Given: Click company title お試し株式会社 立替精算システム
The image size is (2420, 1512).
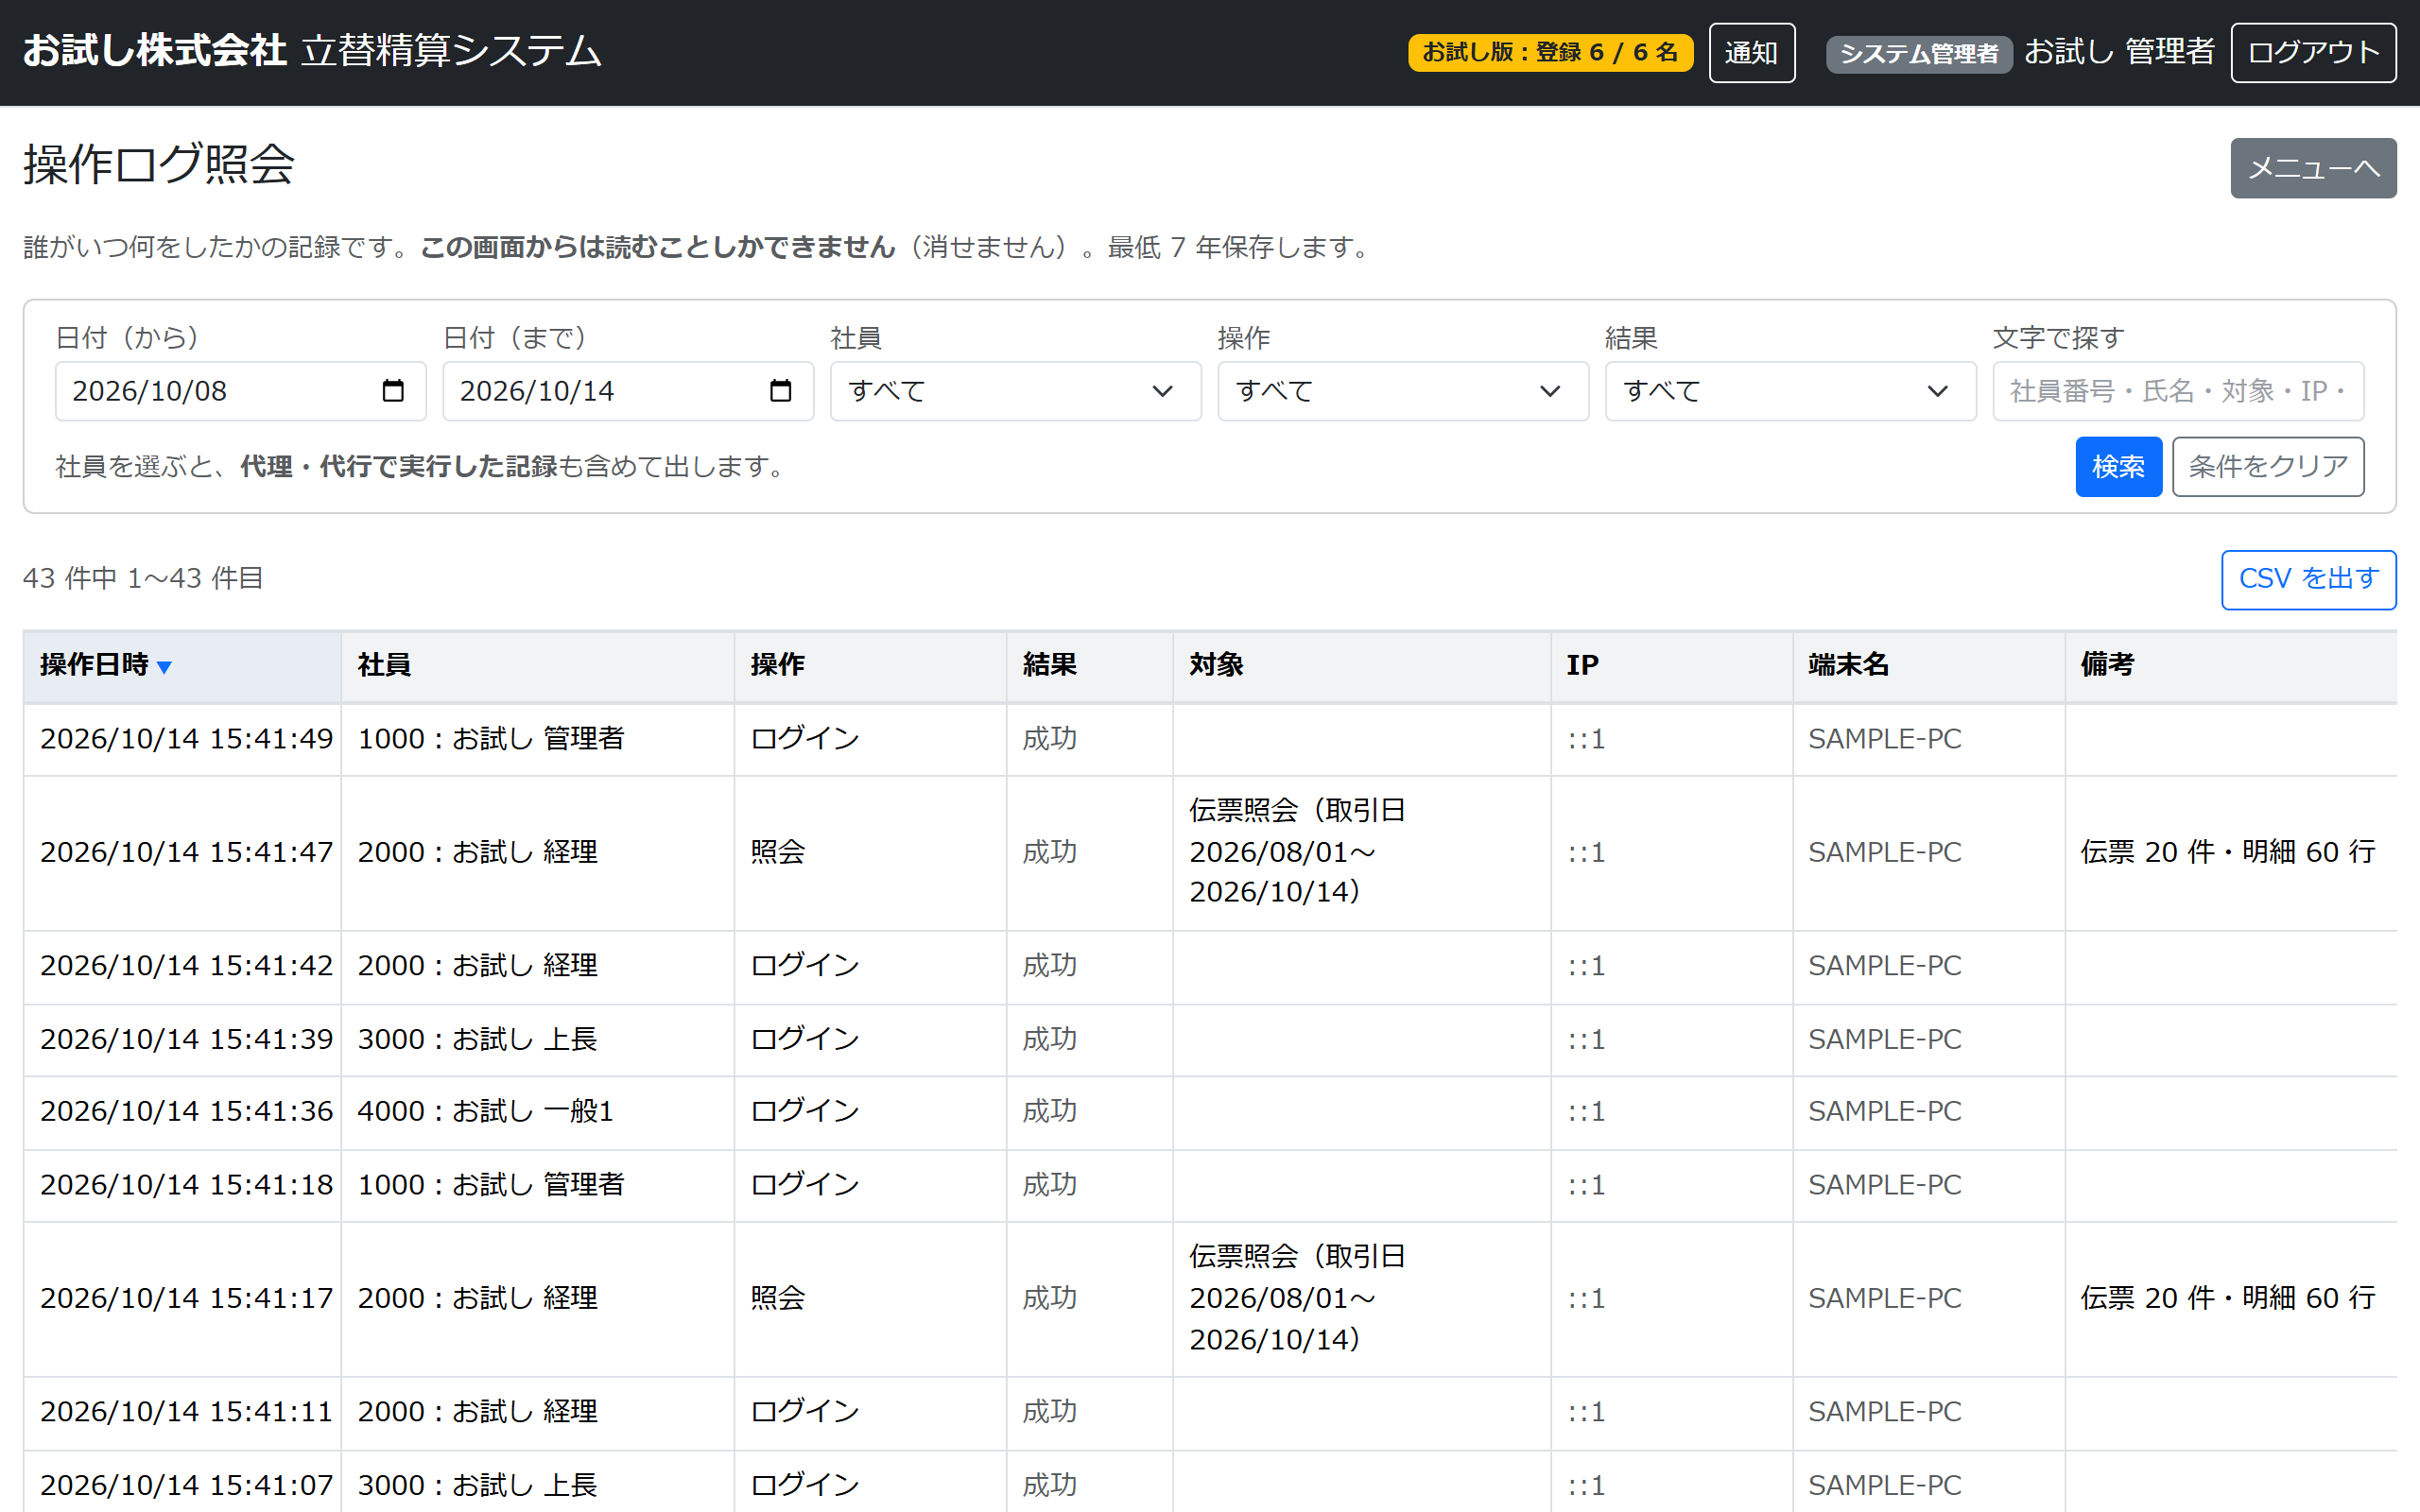Looking at the screenshot, I should point(312,51).
